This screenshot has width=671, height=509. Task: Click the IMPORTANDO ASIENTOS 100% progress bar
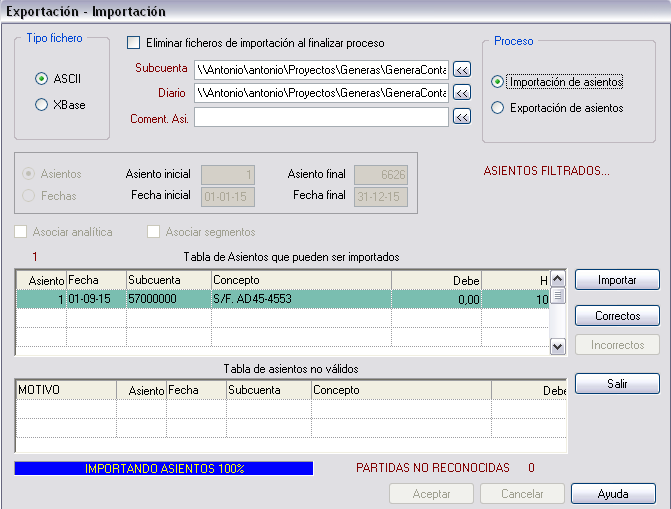coord(164,468)
